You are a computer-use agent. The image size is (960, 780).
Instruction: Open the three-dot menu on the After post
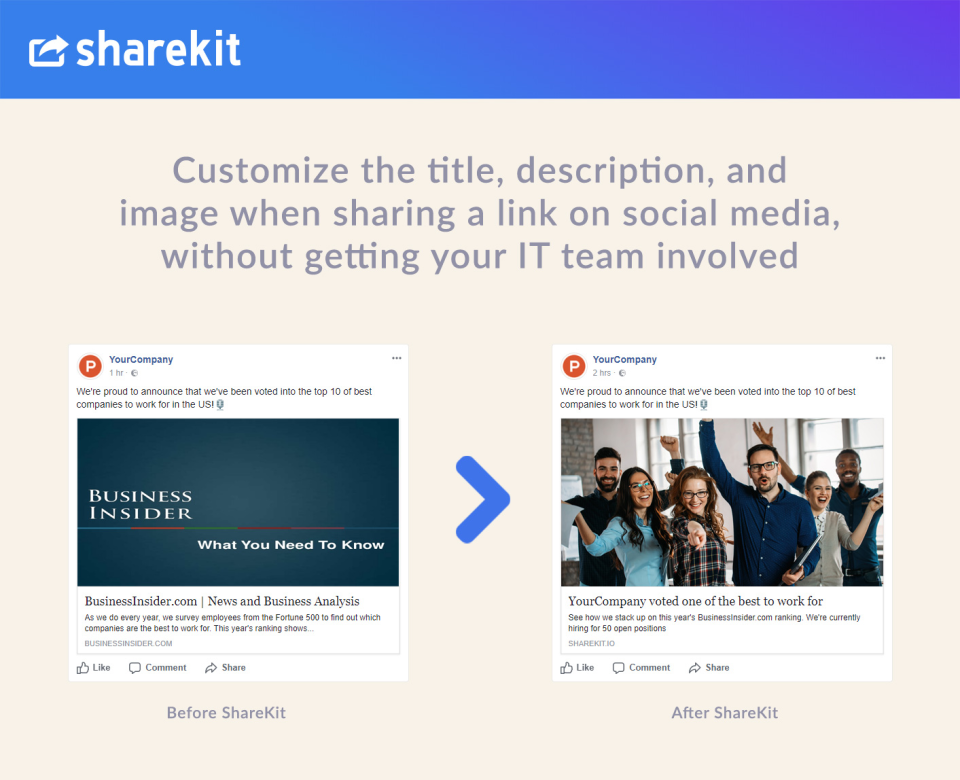tap(880, 358)
